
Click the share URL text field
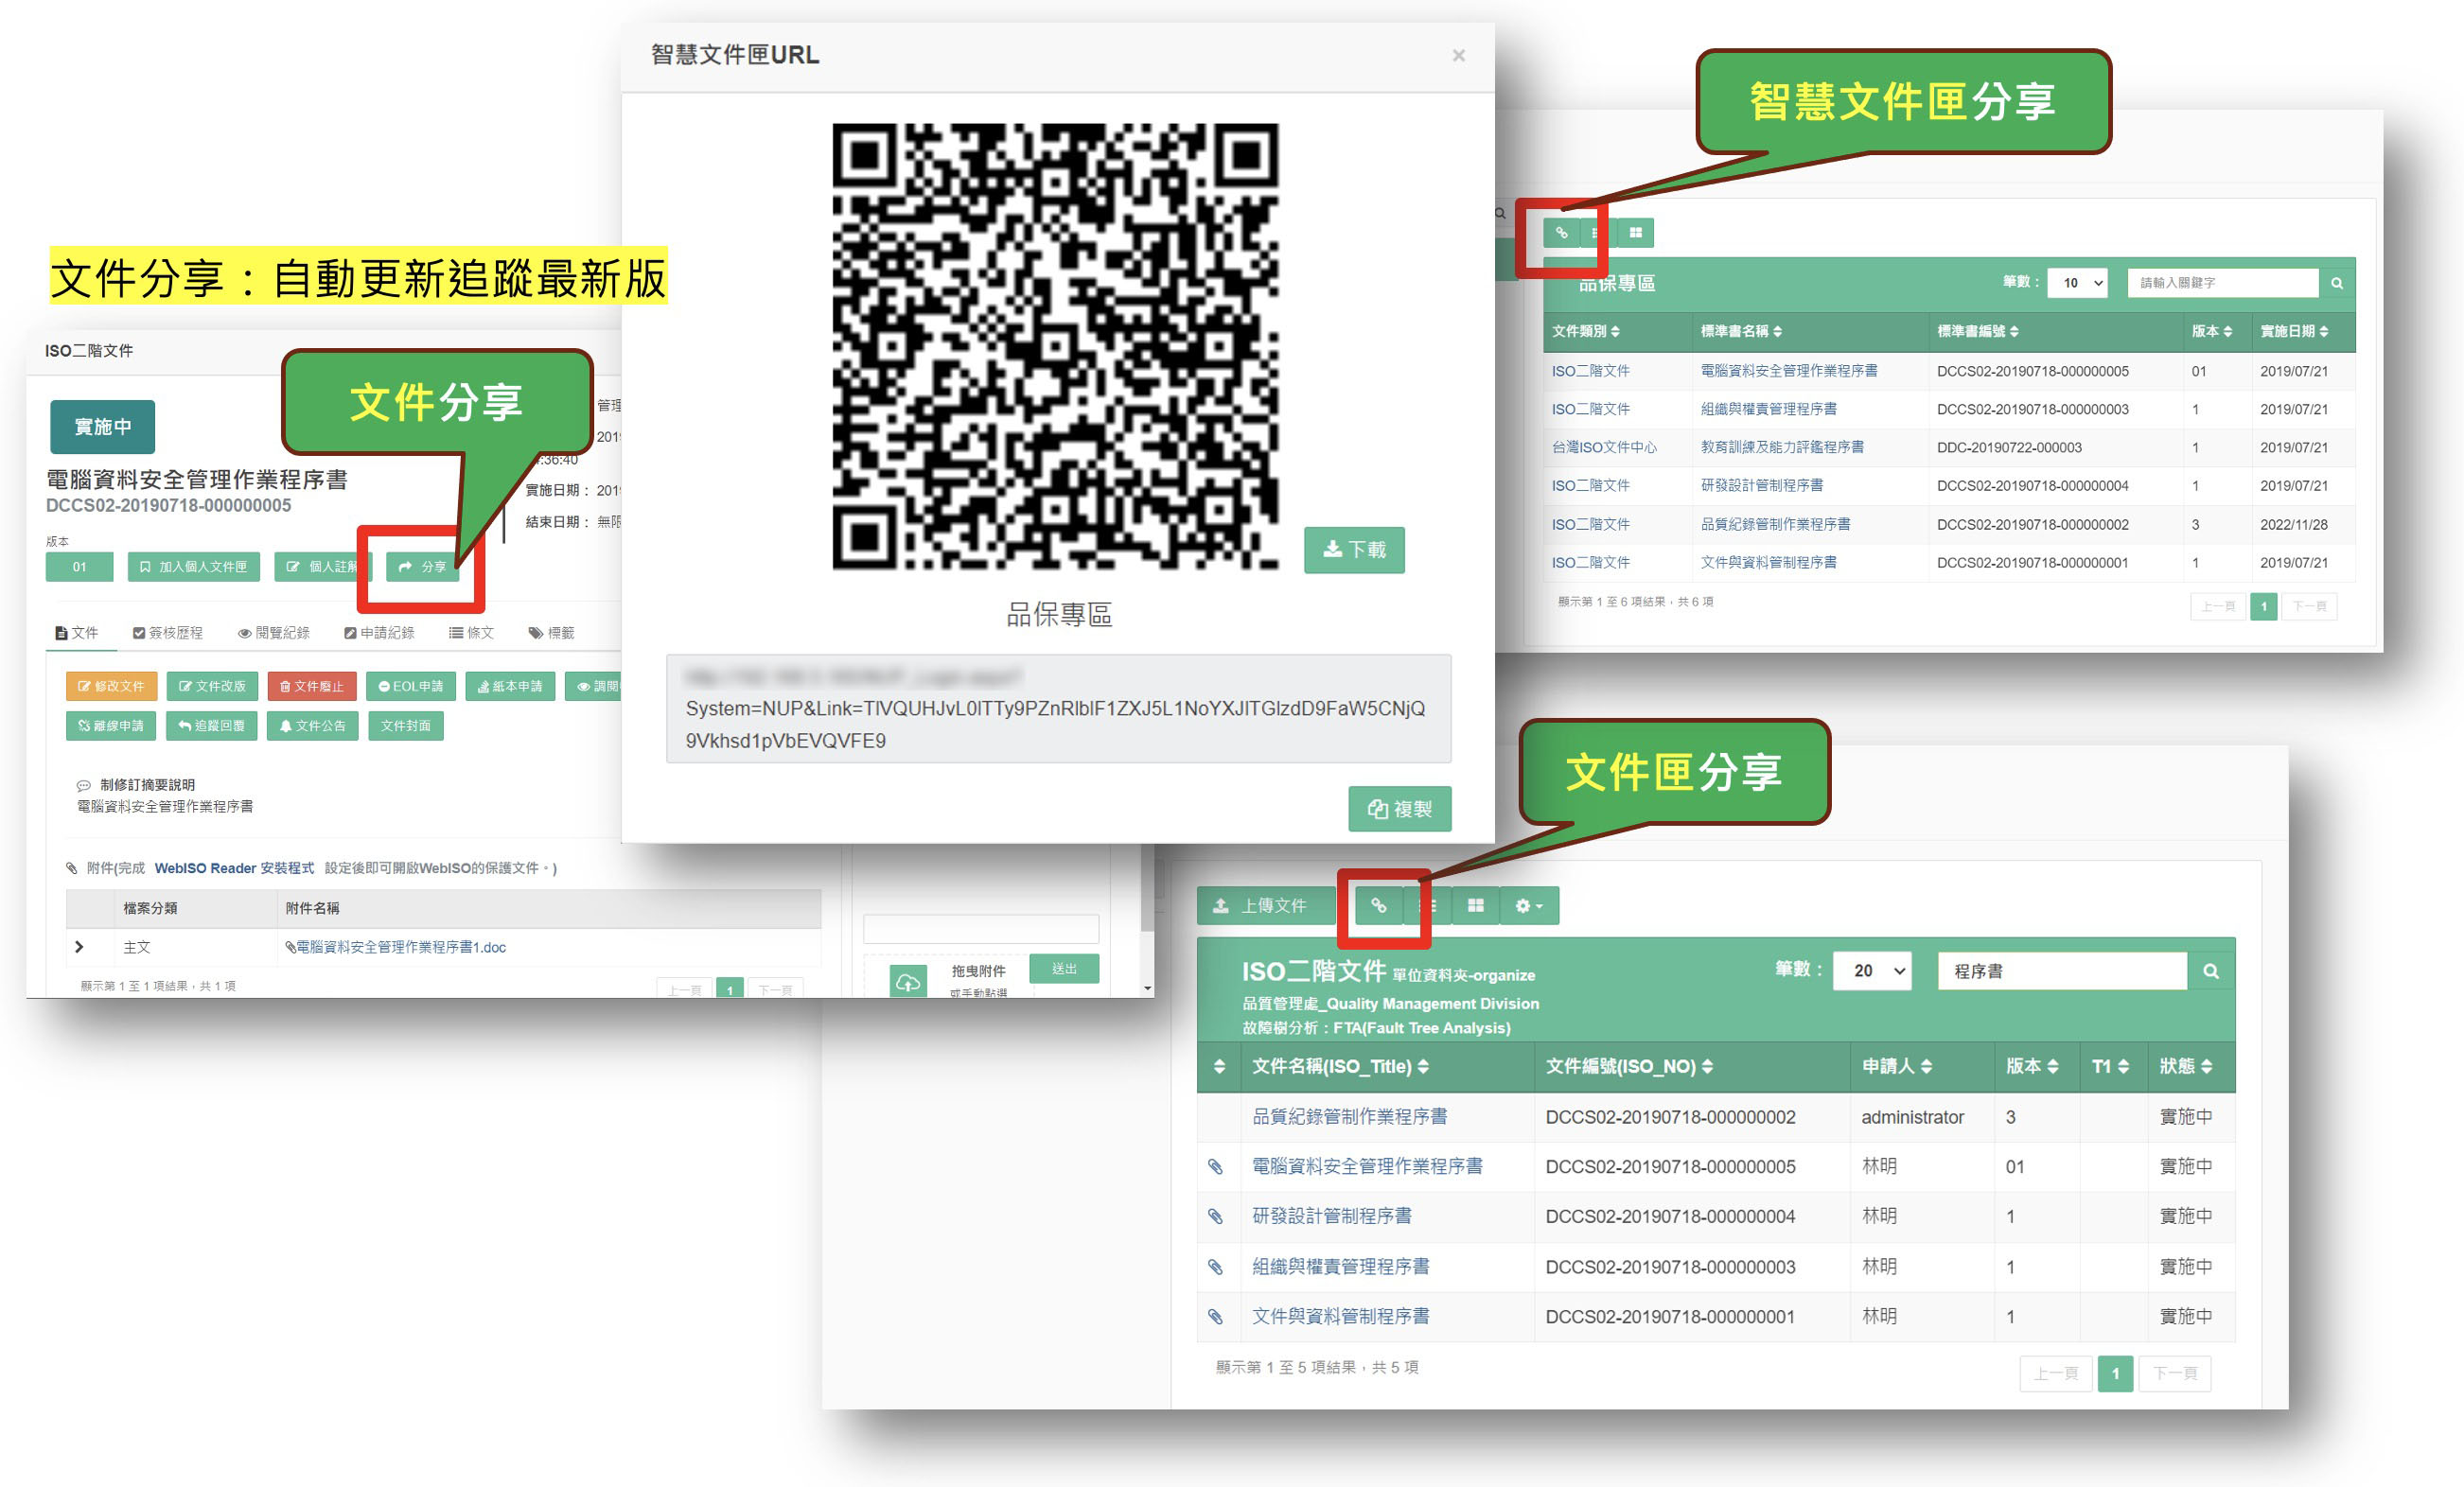[1058, 709]
